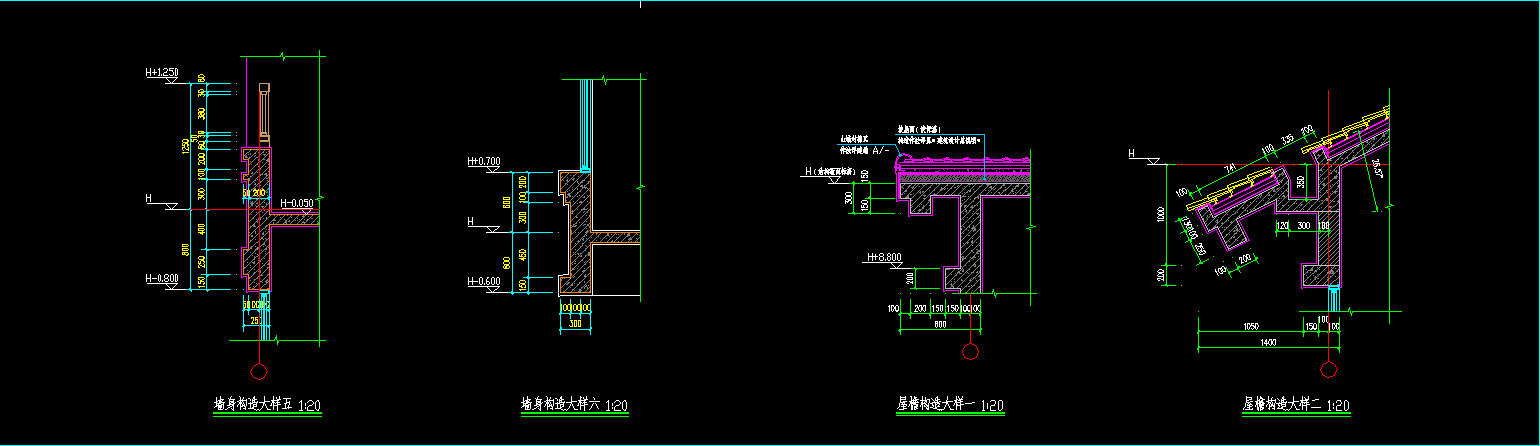Click the 1400 overall dimension text
The width and height of the screenshot is (1540, 446).
tap(1268, 343)
